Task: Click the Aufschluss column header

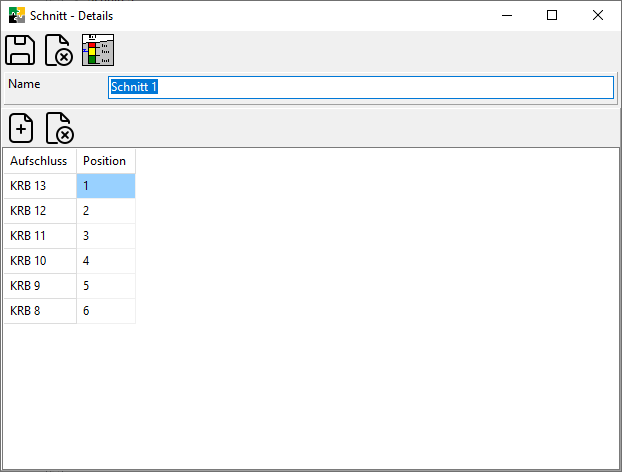Action: tap(39, 161)
